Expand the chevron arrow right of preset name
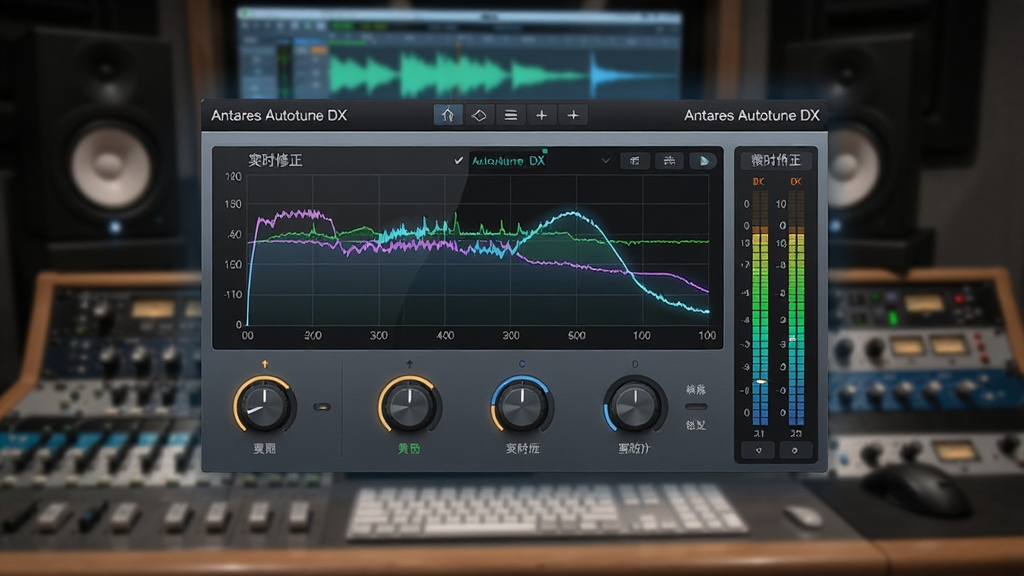 605,161
